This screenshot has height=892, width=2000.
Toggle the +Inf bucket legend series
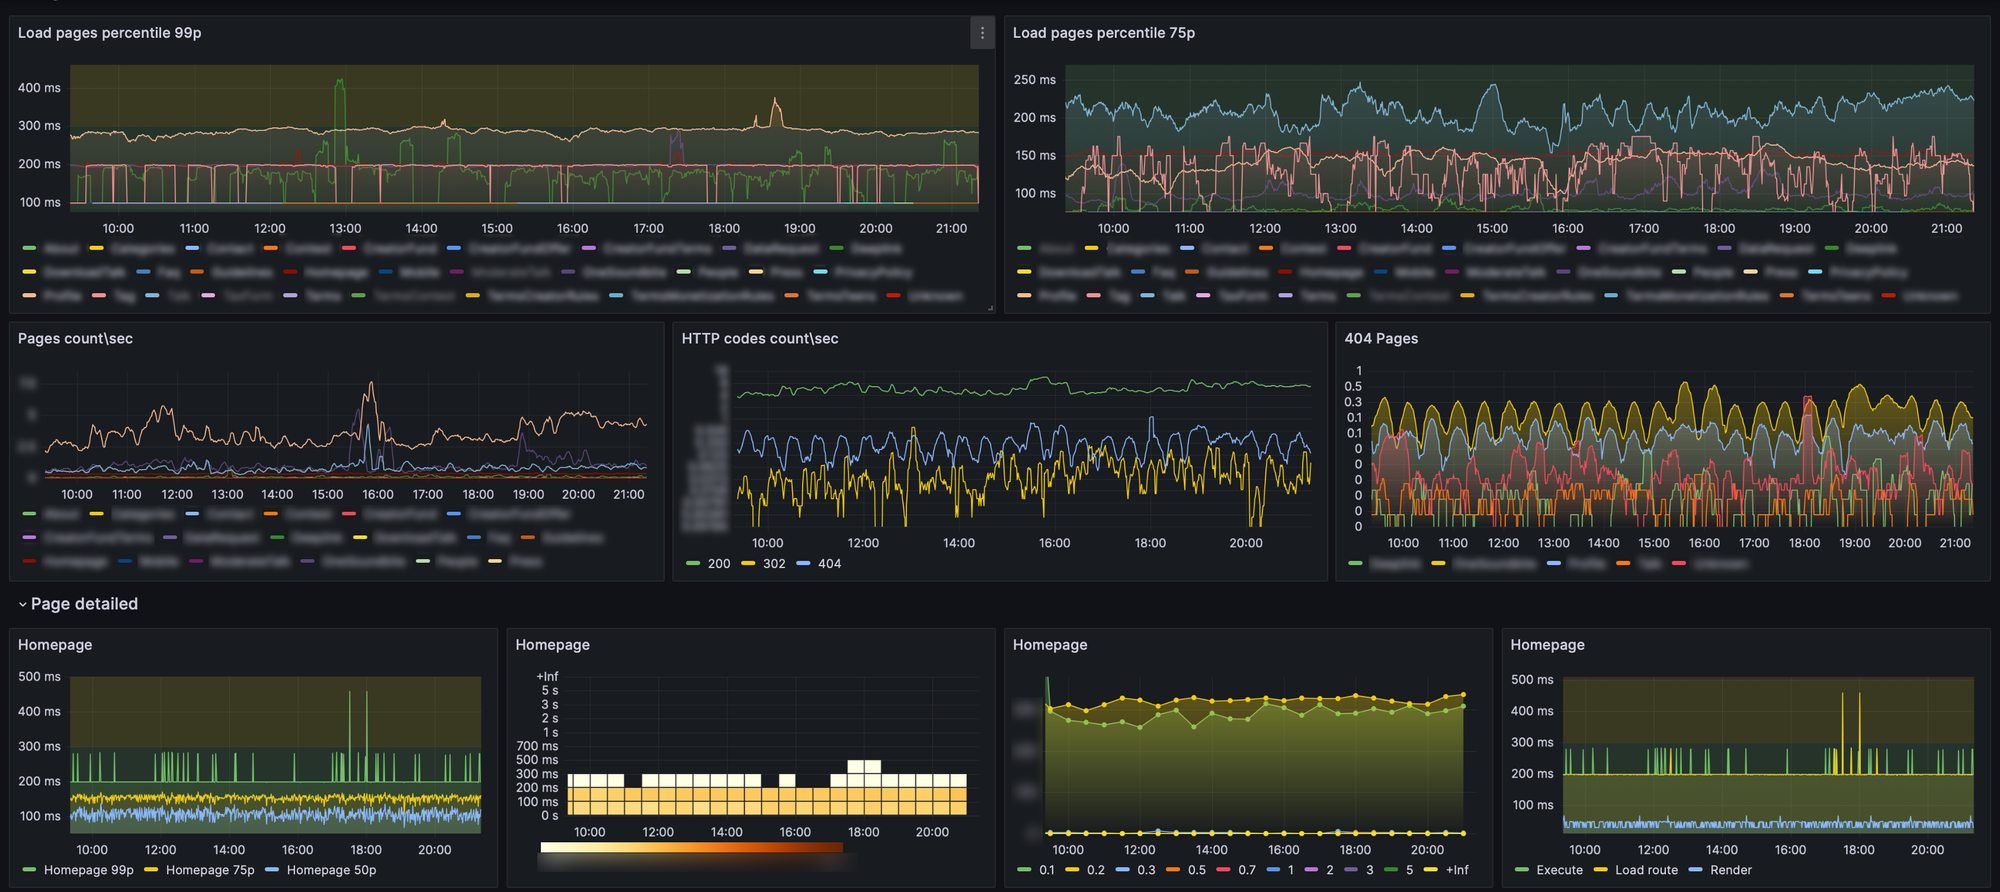click(1457, 870)
